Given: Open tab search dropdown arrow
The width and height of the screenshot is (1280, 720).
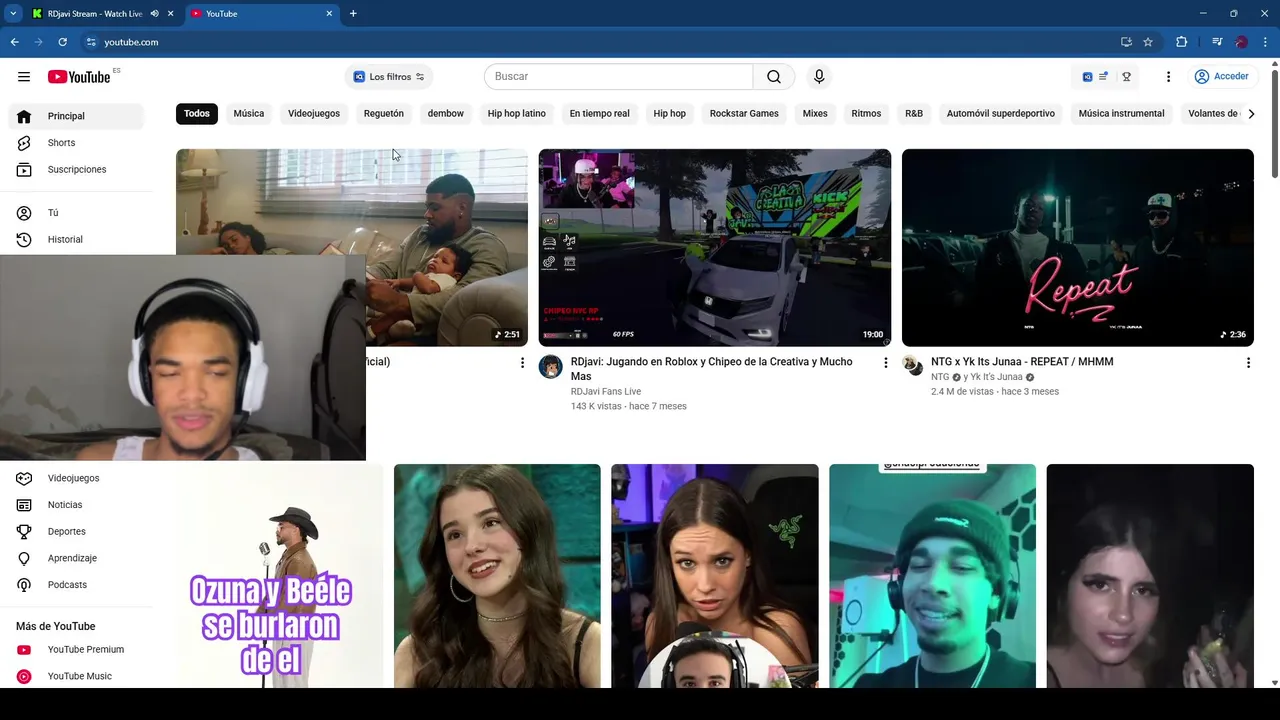Looking at the screenshot, I should 13,14.
